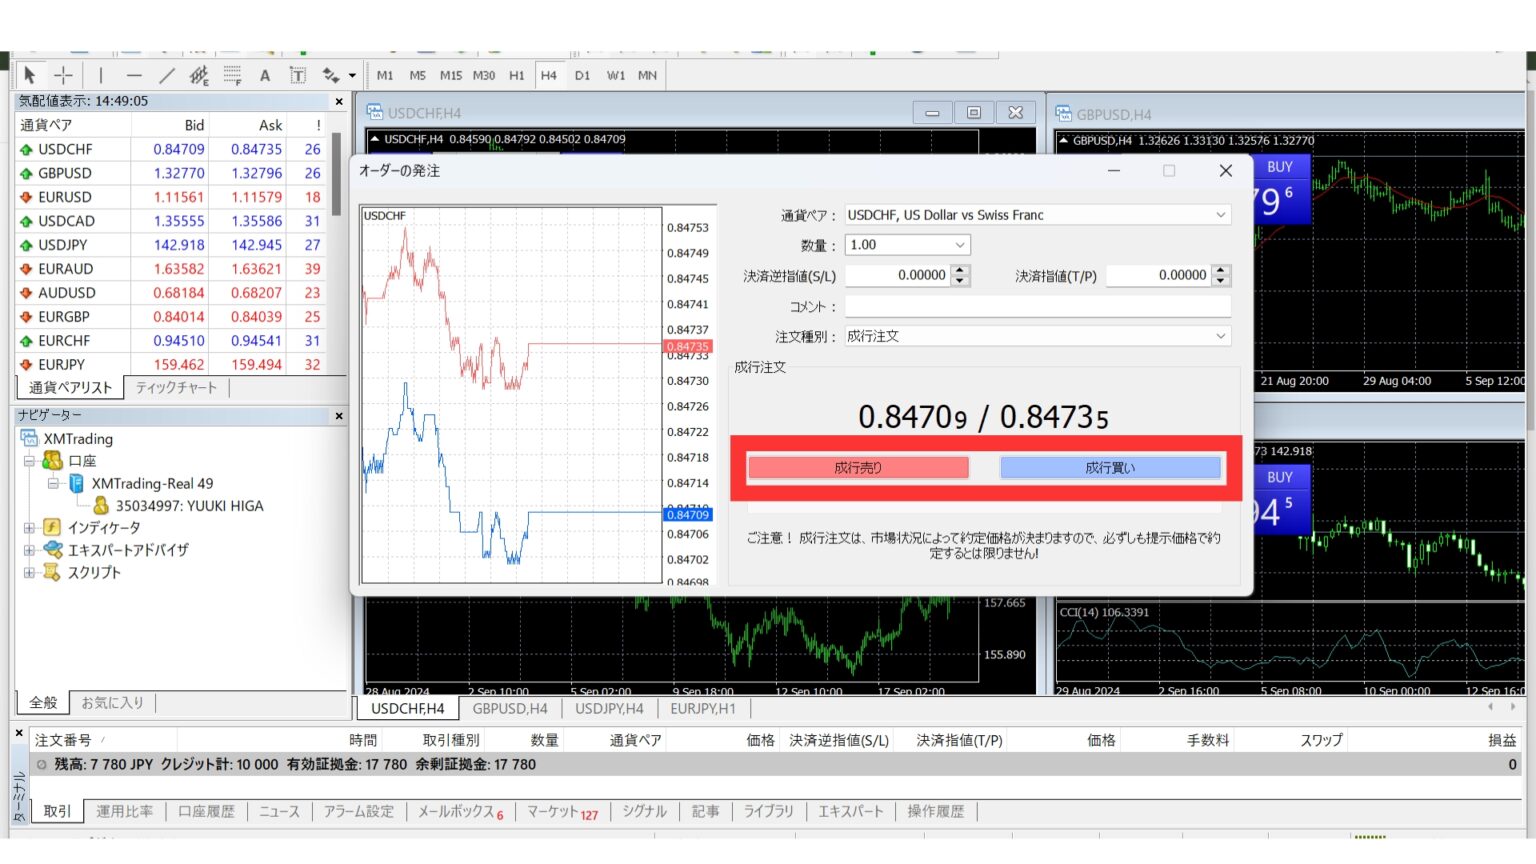1536x864 pixels.
Task: Open the 通貨ペア symbol dropdown
Action: point(1219,214)
